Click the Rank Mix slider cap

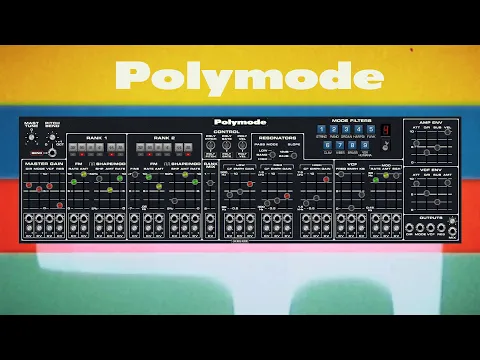210,183
